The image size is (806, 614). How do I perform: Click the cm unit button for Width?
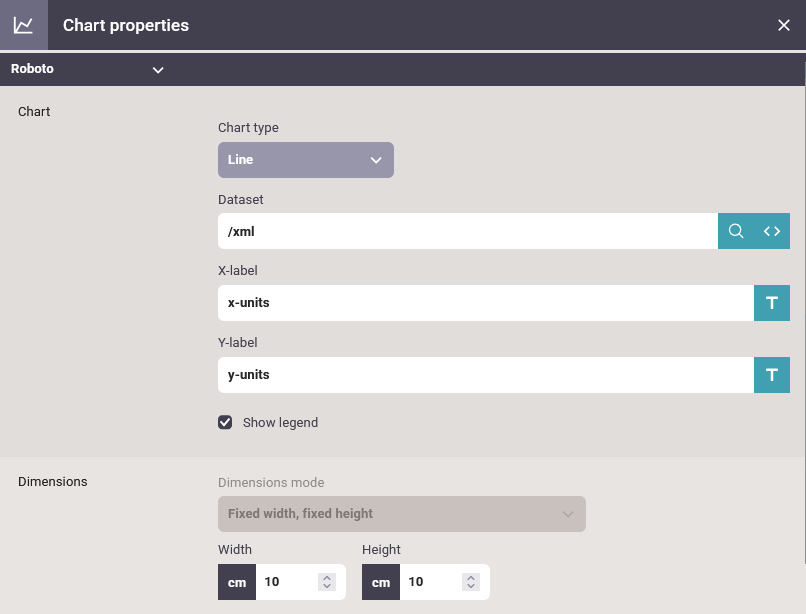pyautogui.click(x=237, y=582)
